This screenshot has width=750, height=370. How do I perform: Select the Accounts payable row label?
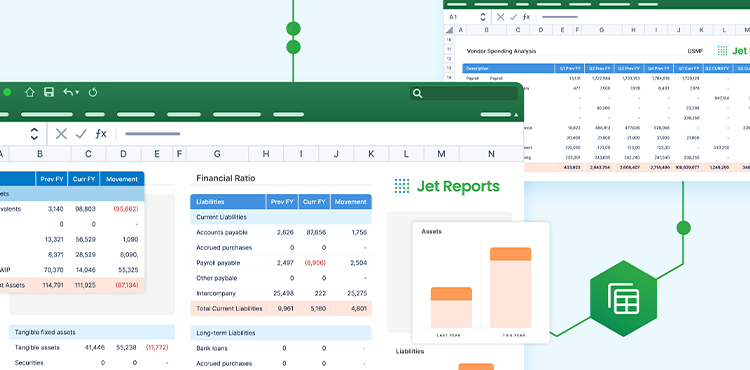[221, 232]
